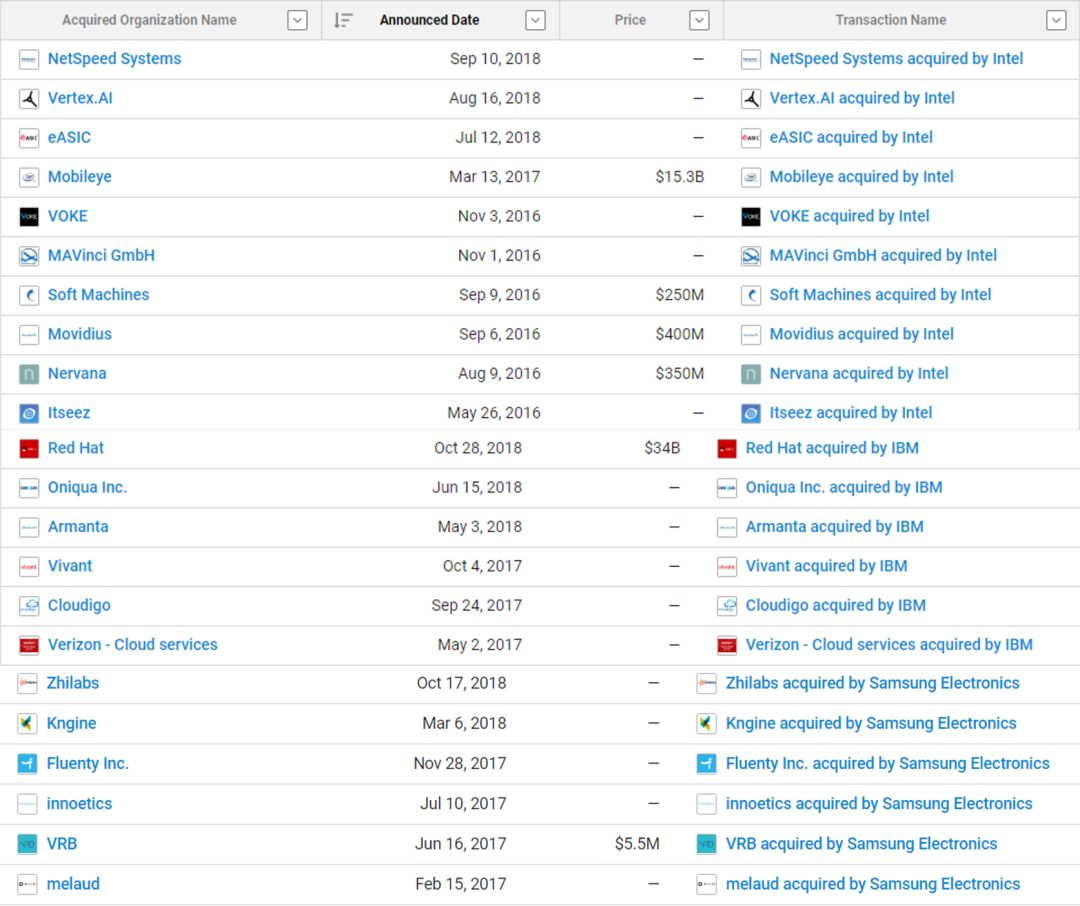Open the Transaction Name column dropdown
The width and height of the screenshot is (1080, 906).
(1056, 21)
